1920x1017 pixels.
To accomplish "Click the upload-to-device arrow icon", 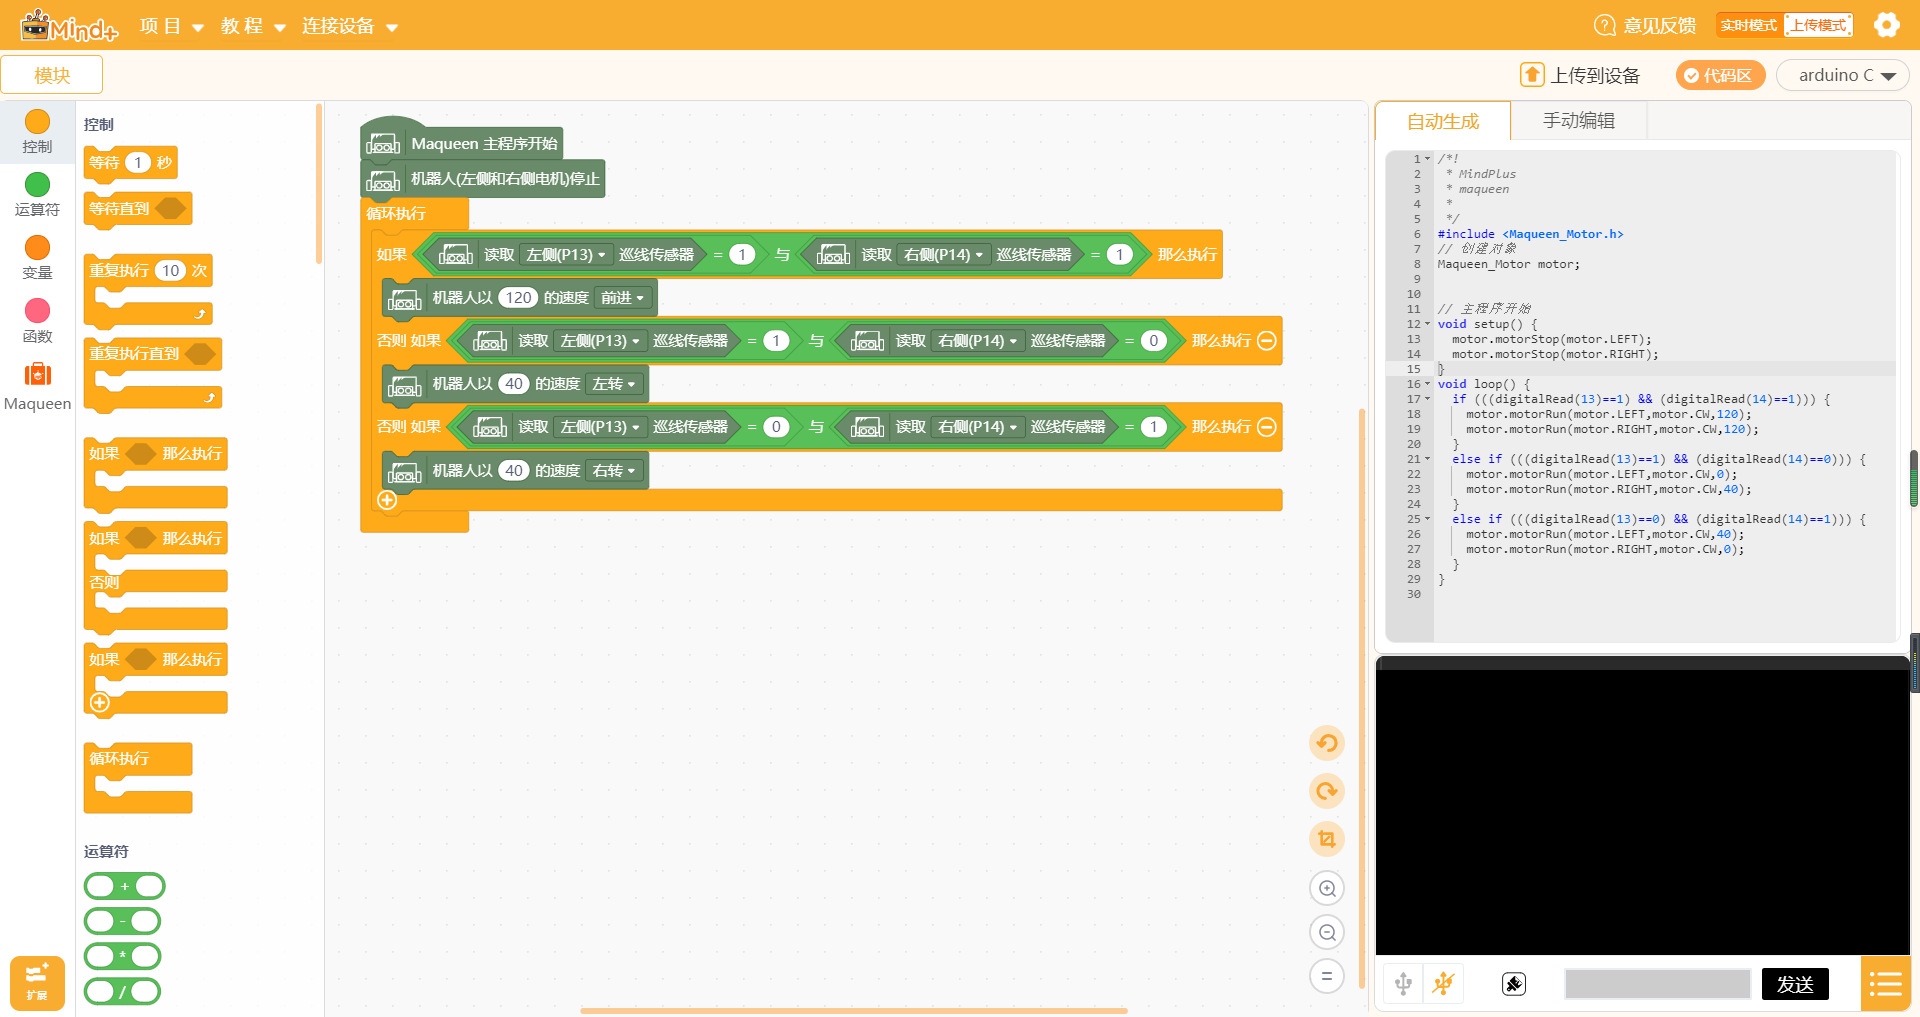I will tap(1532, 75).
